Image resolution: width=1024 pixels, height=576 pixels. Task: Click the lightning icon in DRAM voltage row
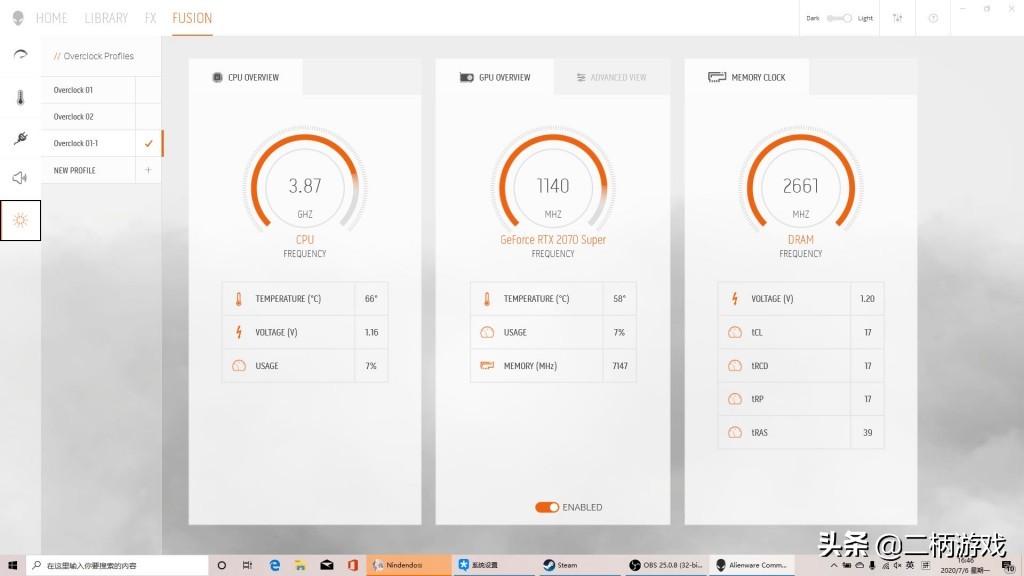[x=735, y=298]
